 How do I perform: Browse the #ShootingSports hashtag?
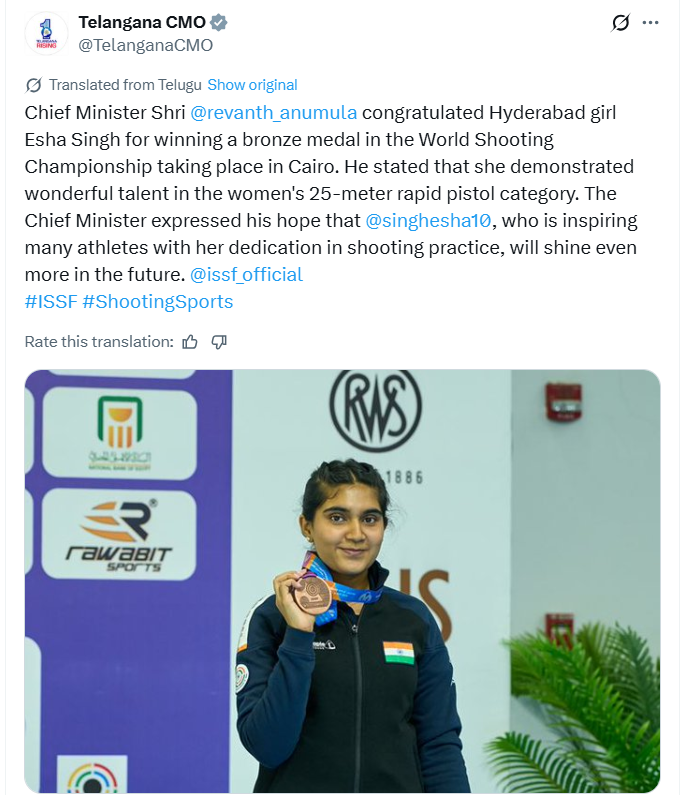click(158, 301)
